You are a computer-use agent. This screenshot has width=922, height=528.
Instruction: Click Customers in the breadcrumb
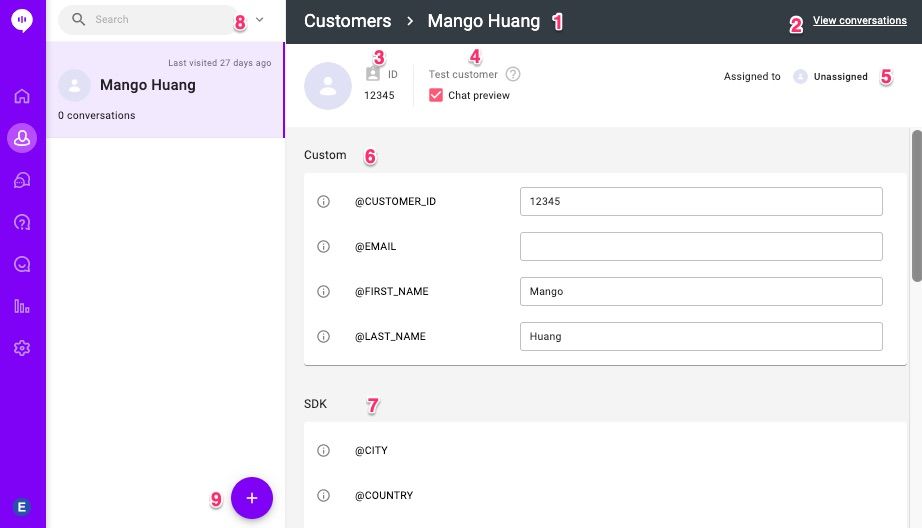[x=348, y=21]
